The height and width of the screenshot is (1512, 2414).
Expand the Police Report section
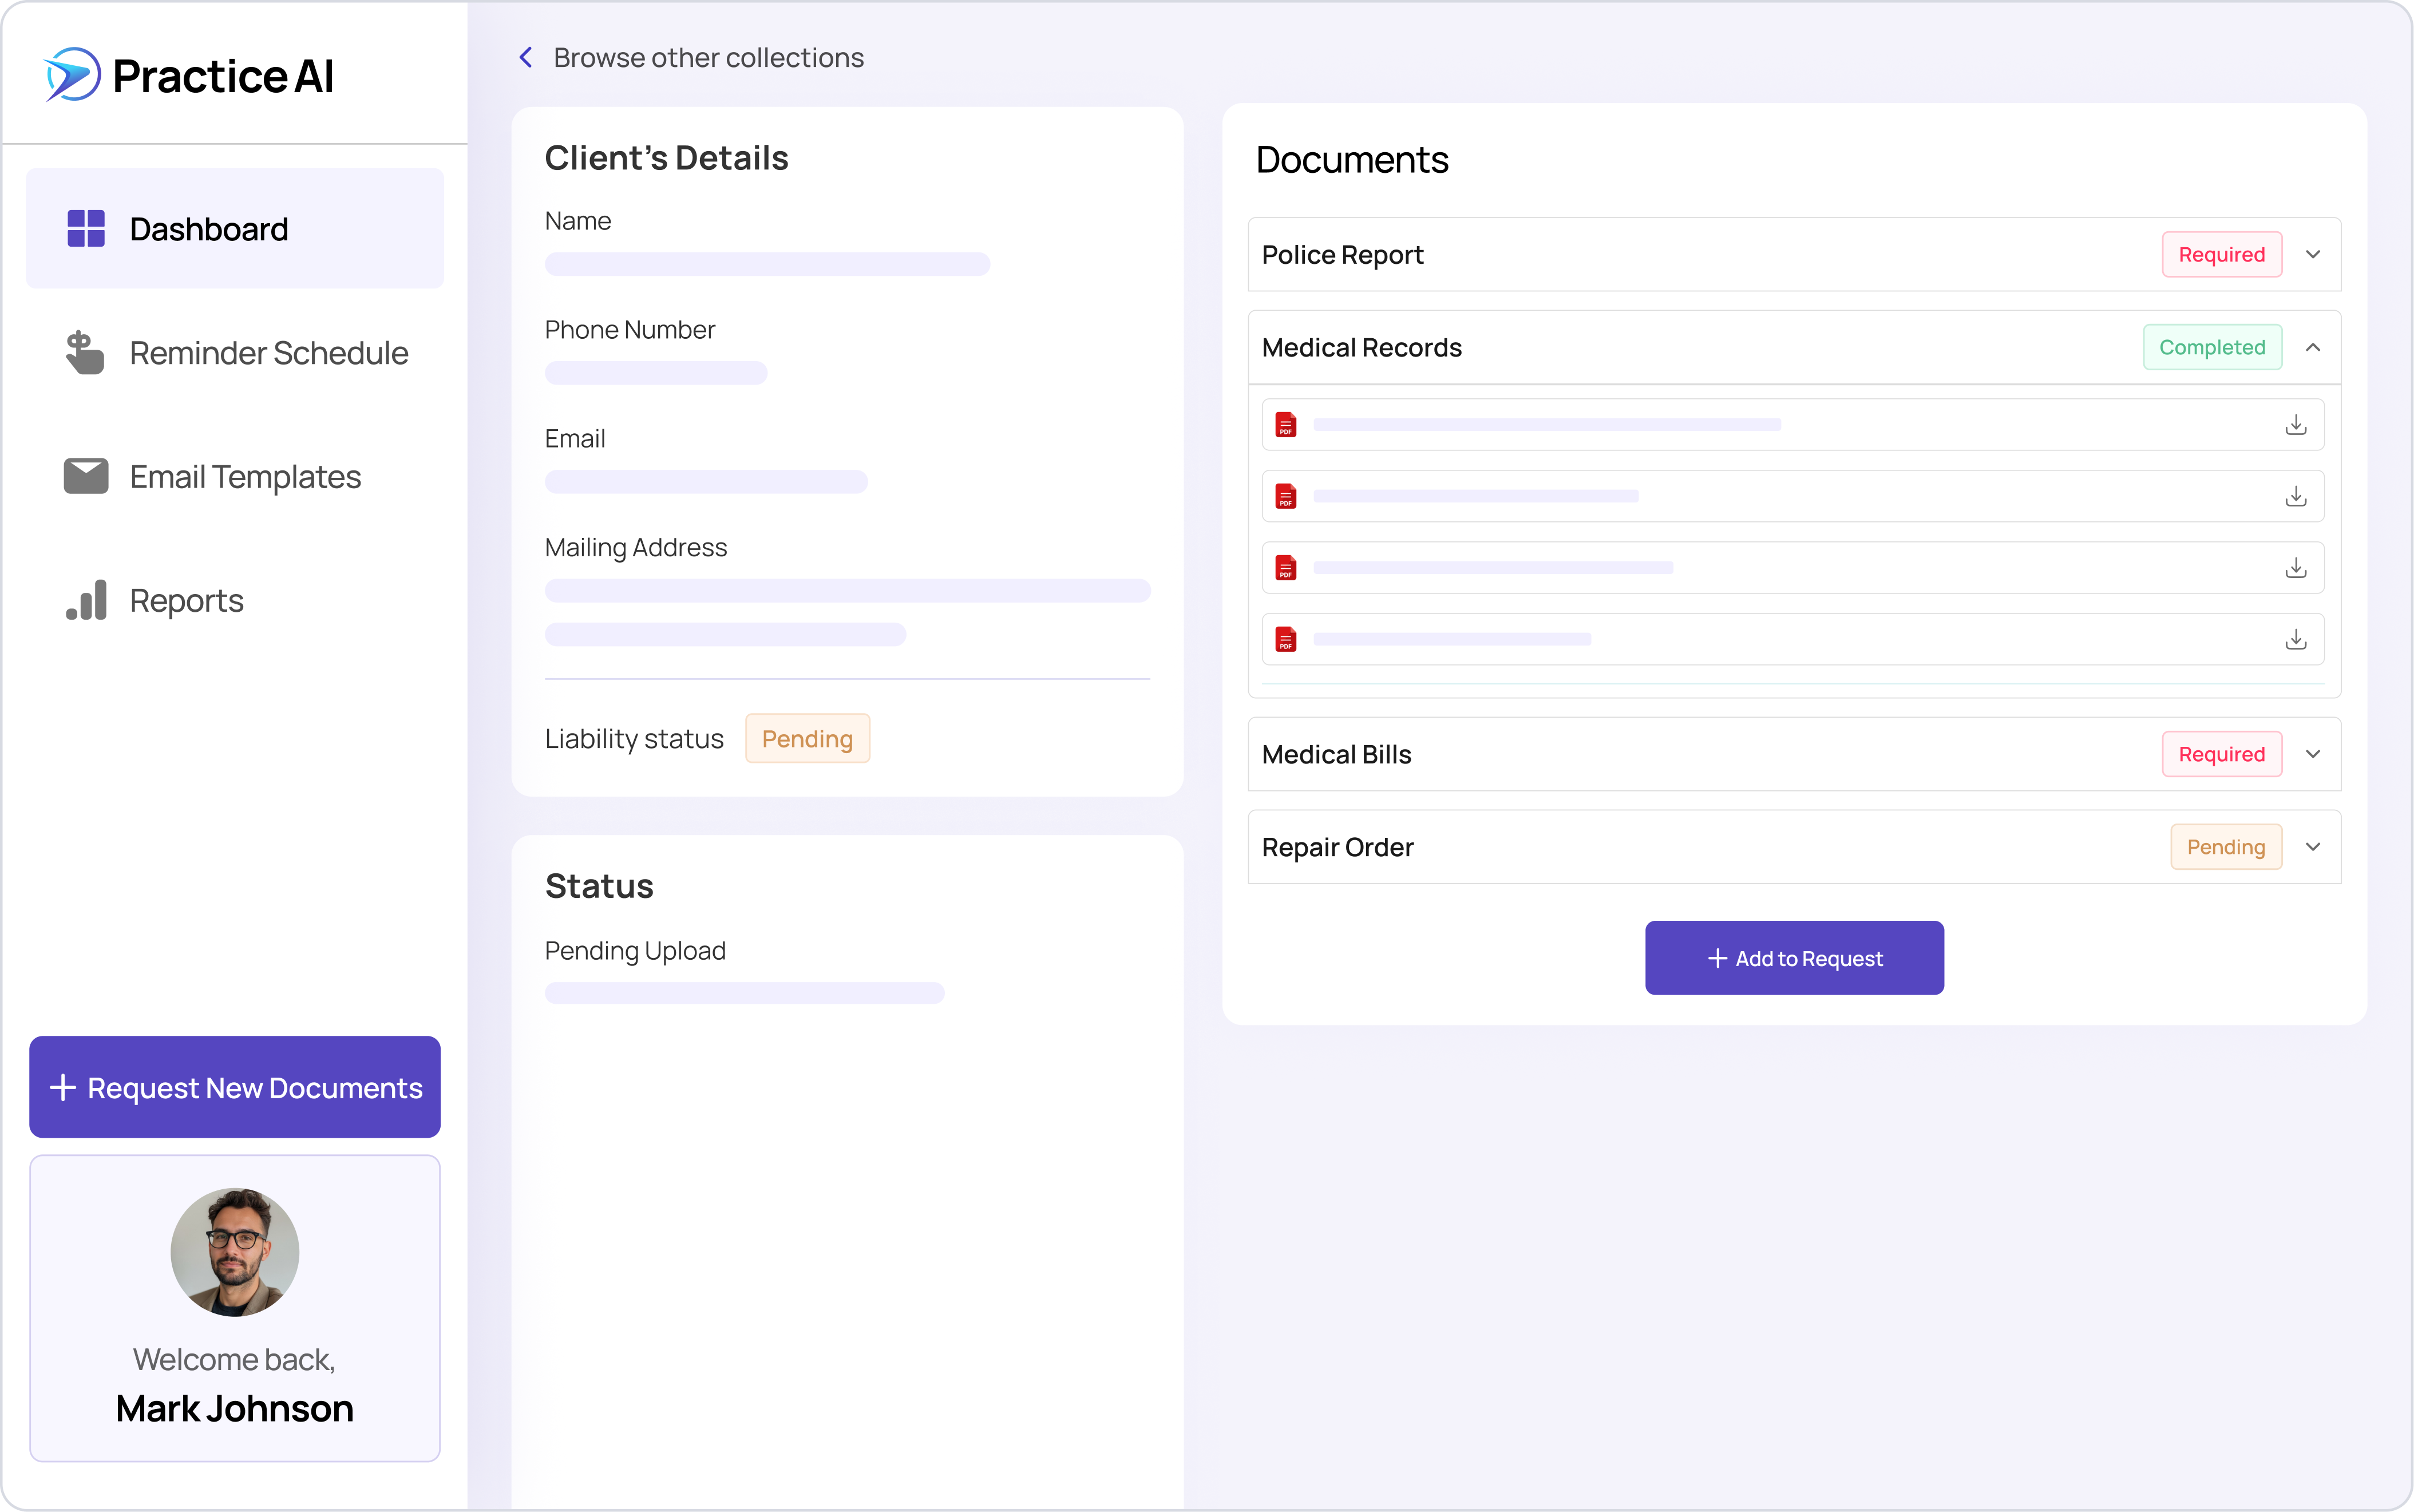(x=2313, y=254)
